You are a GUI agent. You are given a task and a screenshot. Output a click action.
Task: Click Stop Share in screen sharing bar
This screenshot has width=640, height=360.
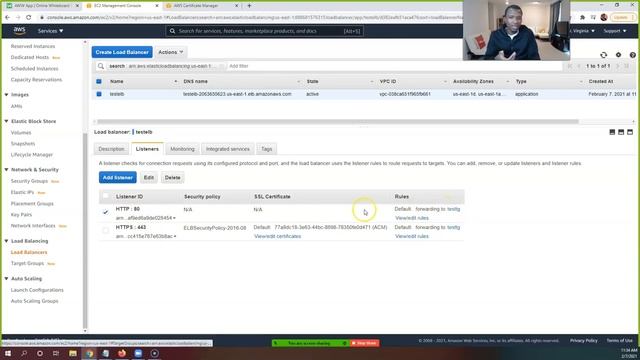(x=364, y=343)
